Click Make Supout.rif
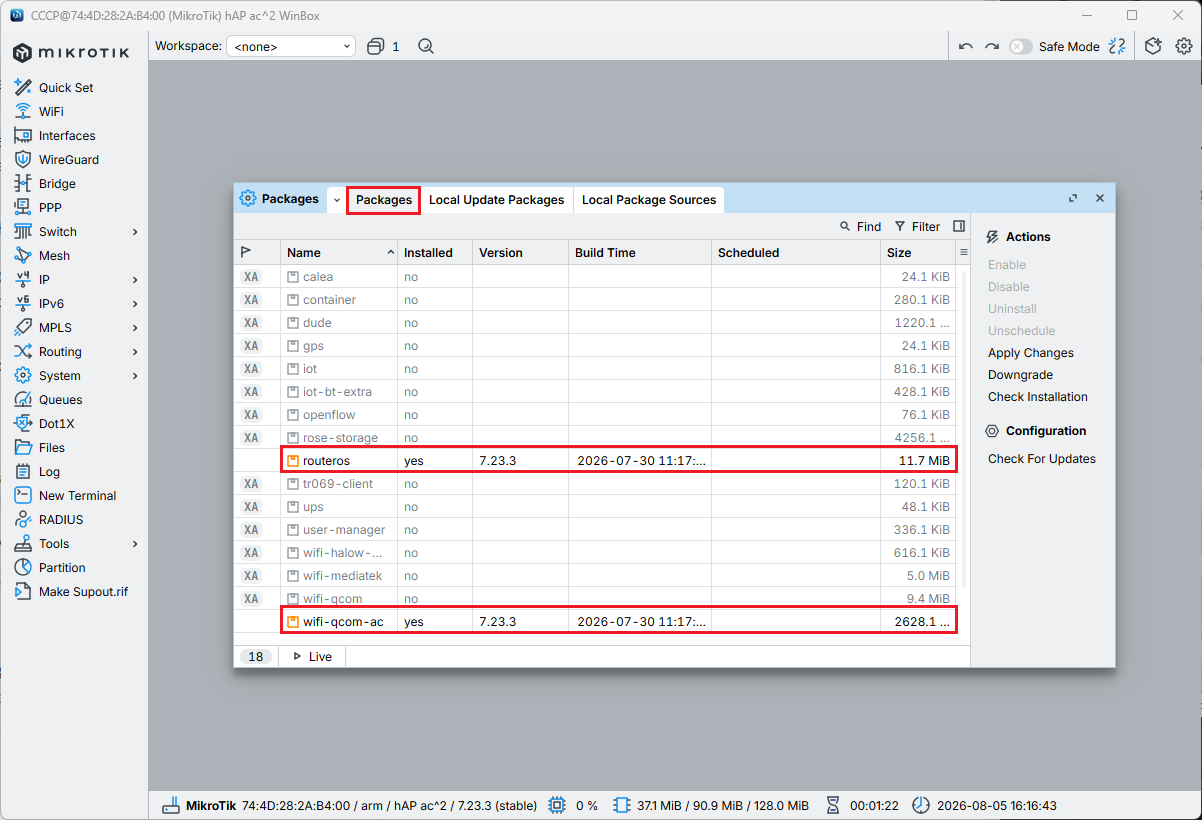Viewport: 1202px width, 820px height. tap(83, 592)
